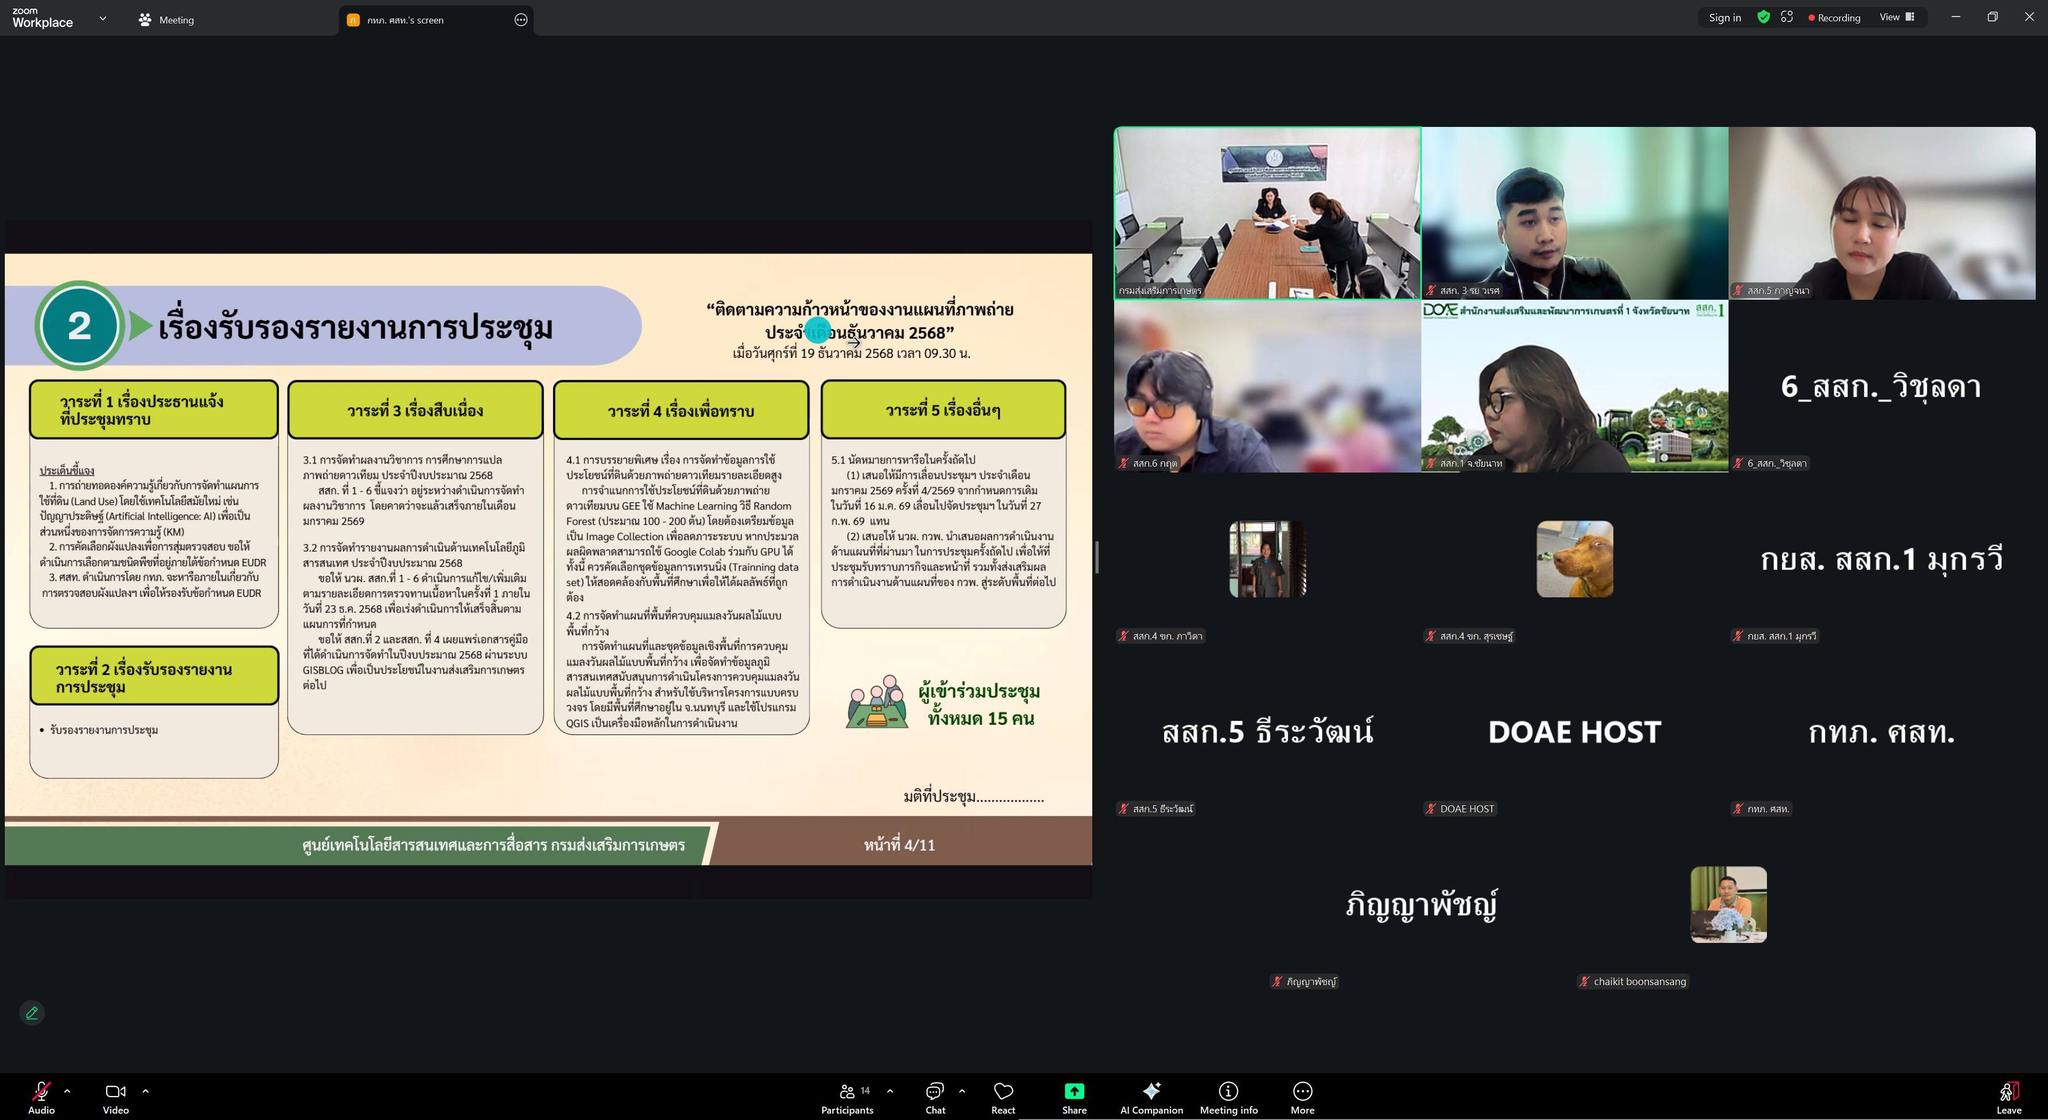Open the shared screen options ellipsis

[x=521, y=19]
